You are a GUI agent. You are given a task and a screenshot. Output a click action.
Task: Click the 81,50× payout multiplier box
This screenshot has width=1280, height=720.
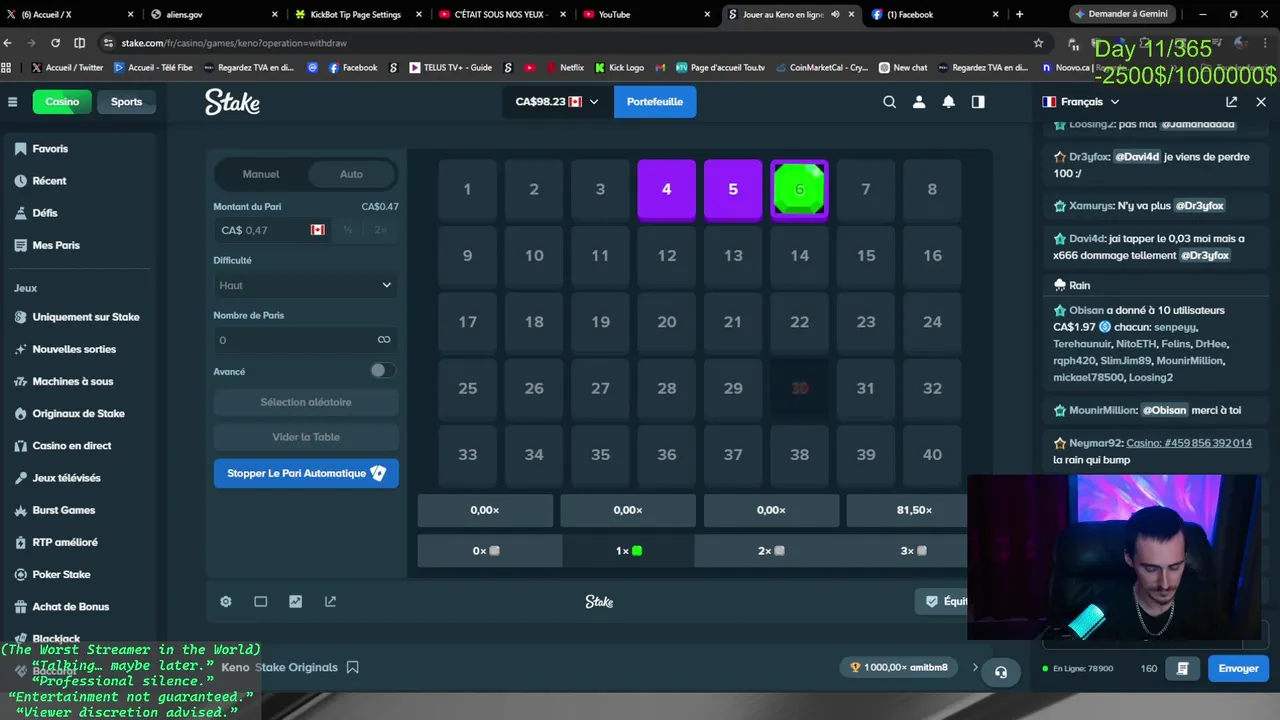coord(907,510)
